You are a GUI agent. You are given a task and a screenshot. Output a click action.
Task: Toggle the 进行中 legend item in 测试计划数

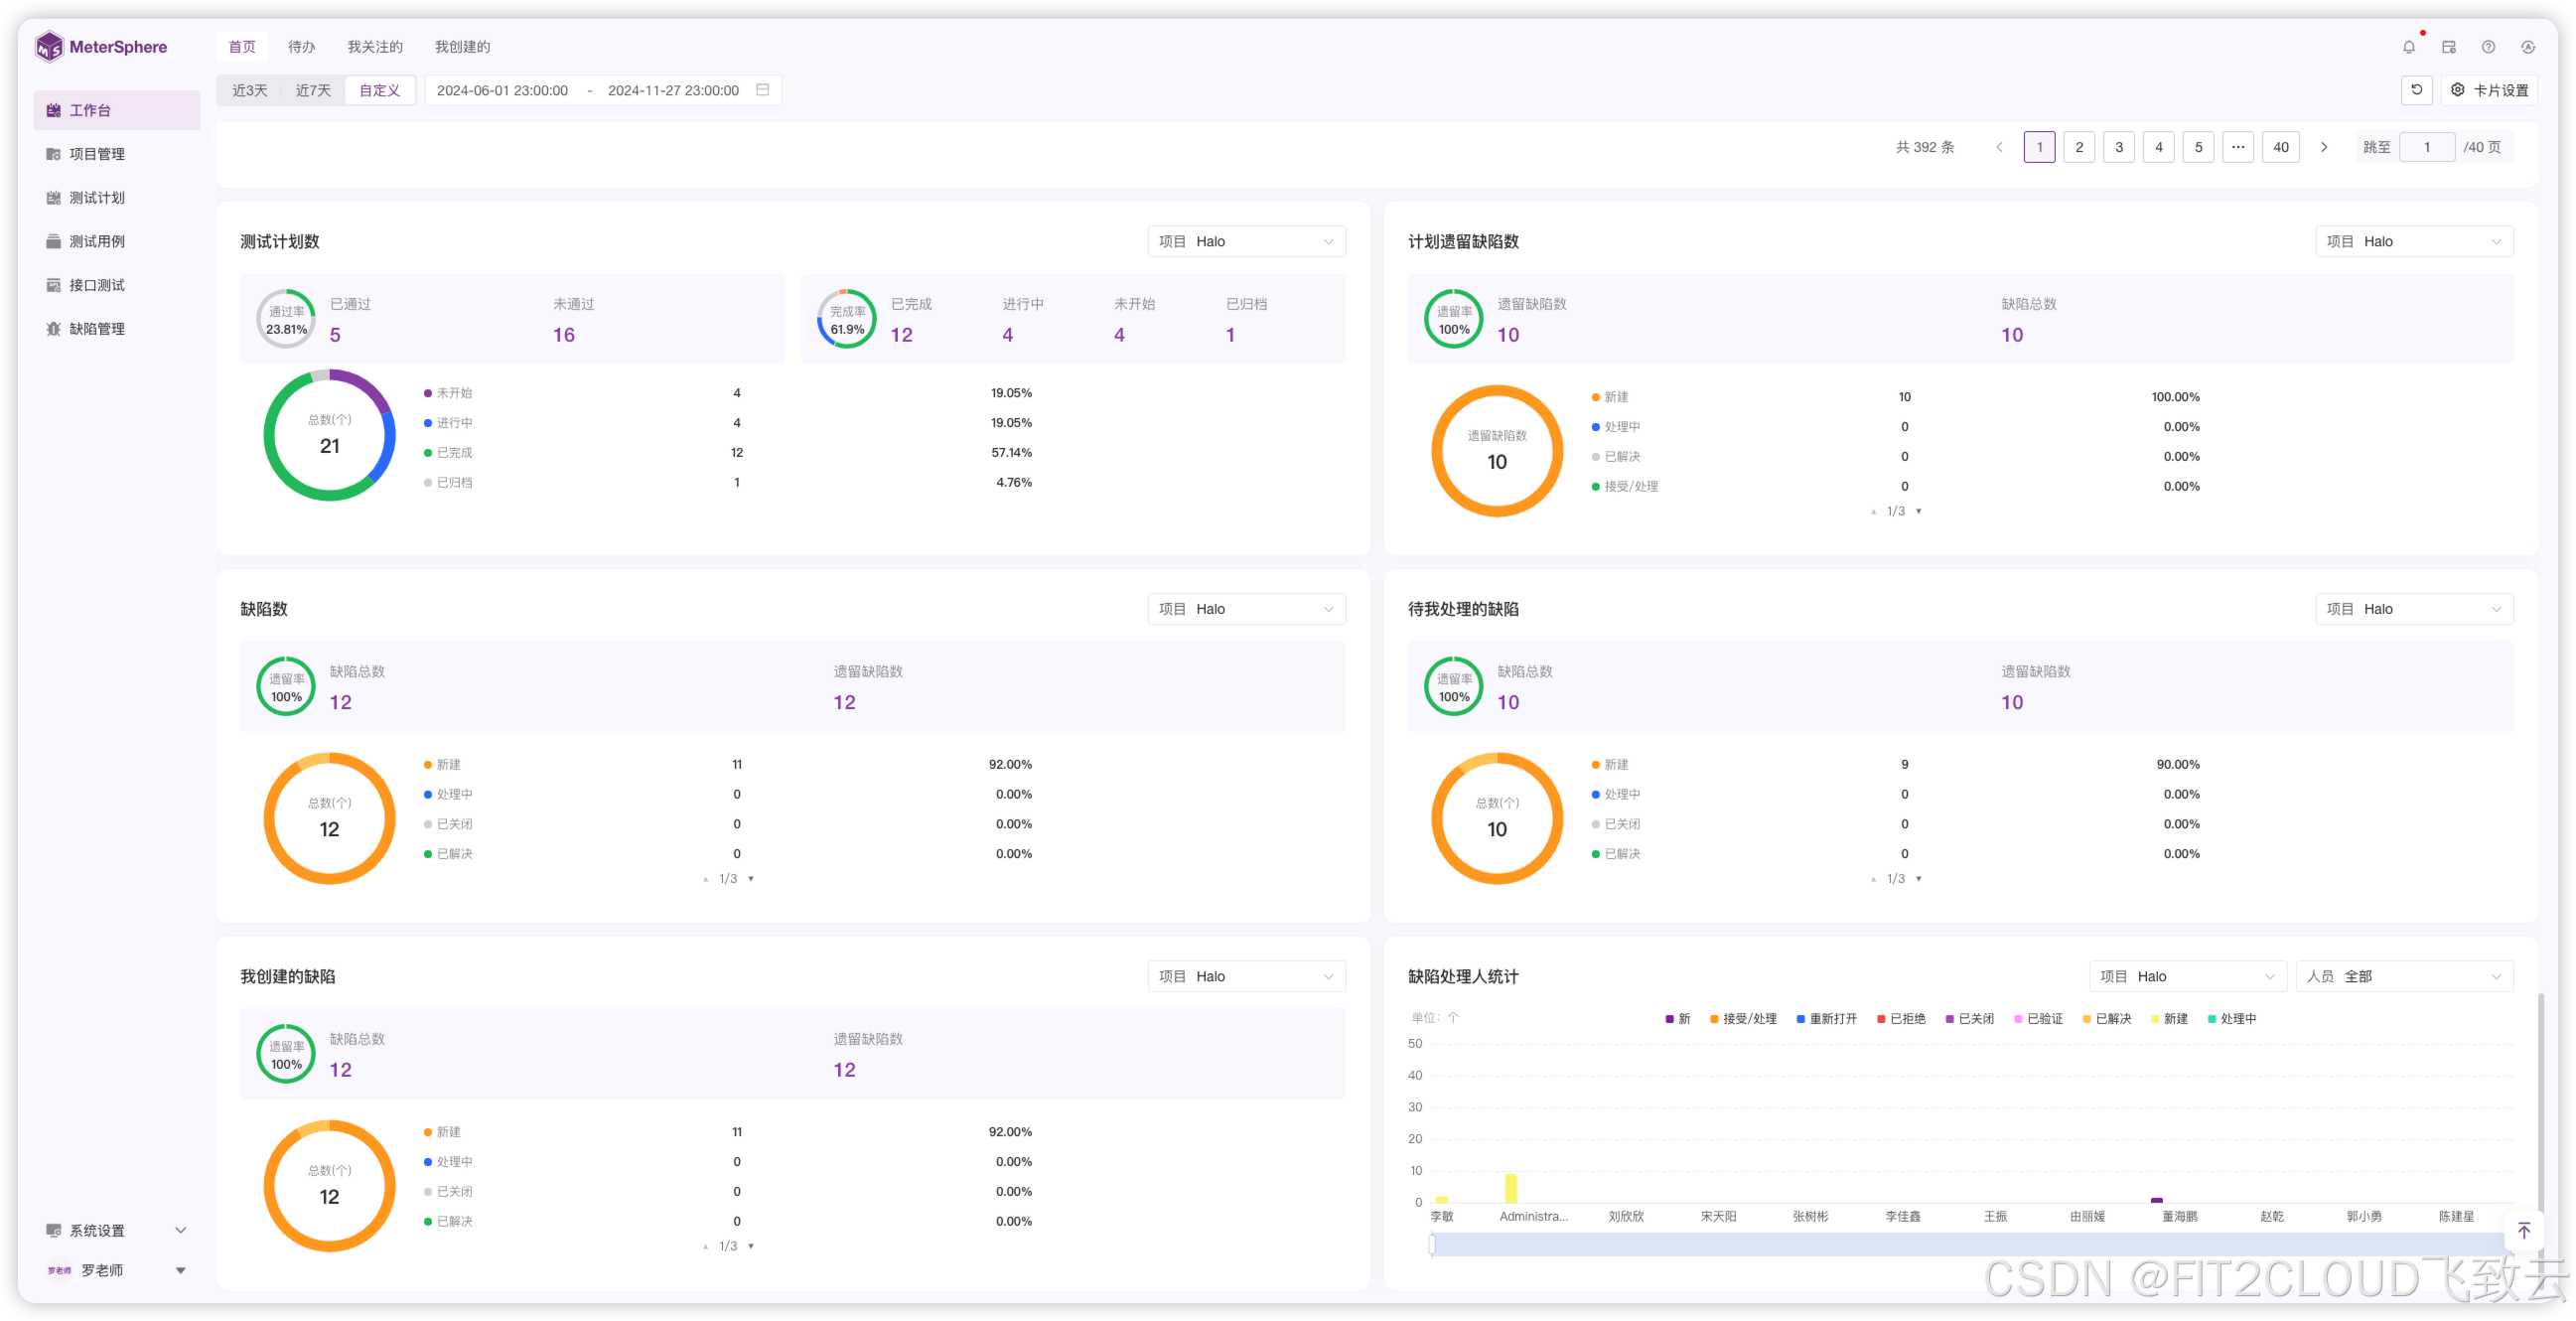(448, 423)
